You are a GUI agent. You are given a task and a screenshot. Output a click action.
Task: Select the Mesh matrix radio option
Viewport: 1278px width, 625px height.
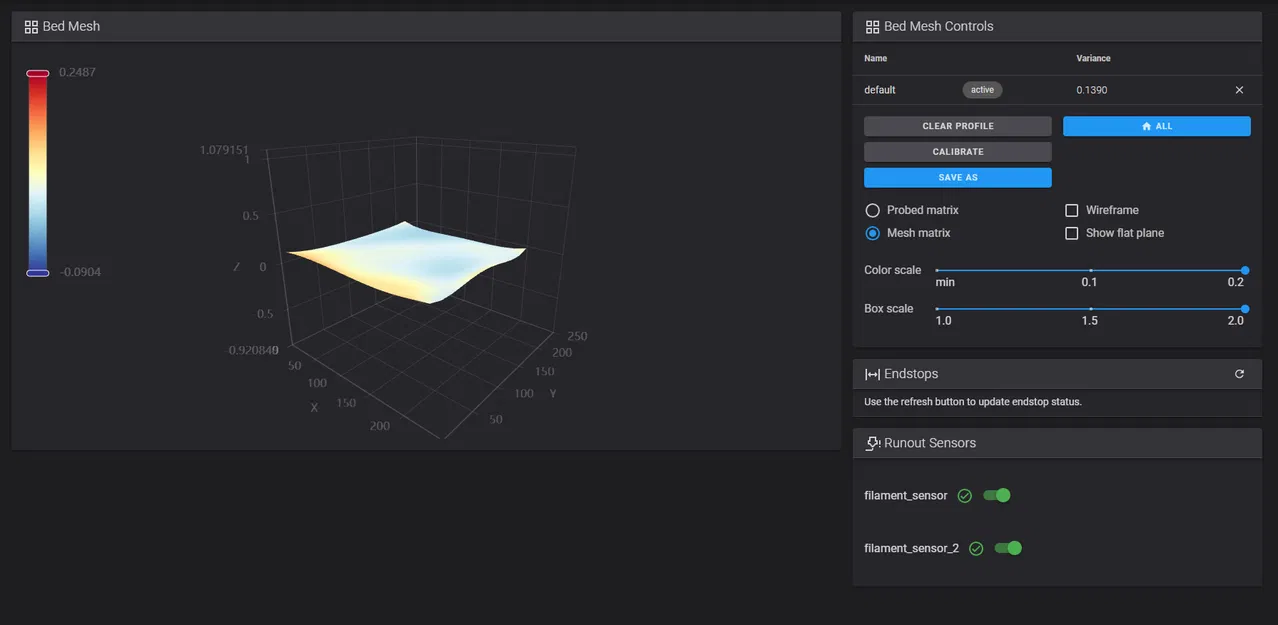click(x=873, y=233)
